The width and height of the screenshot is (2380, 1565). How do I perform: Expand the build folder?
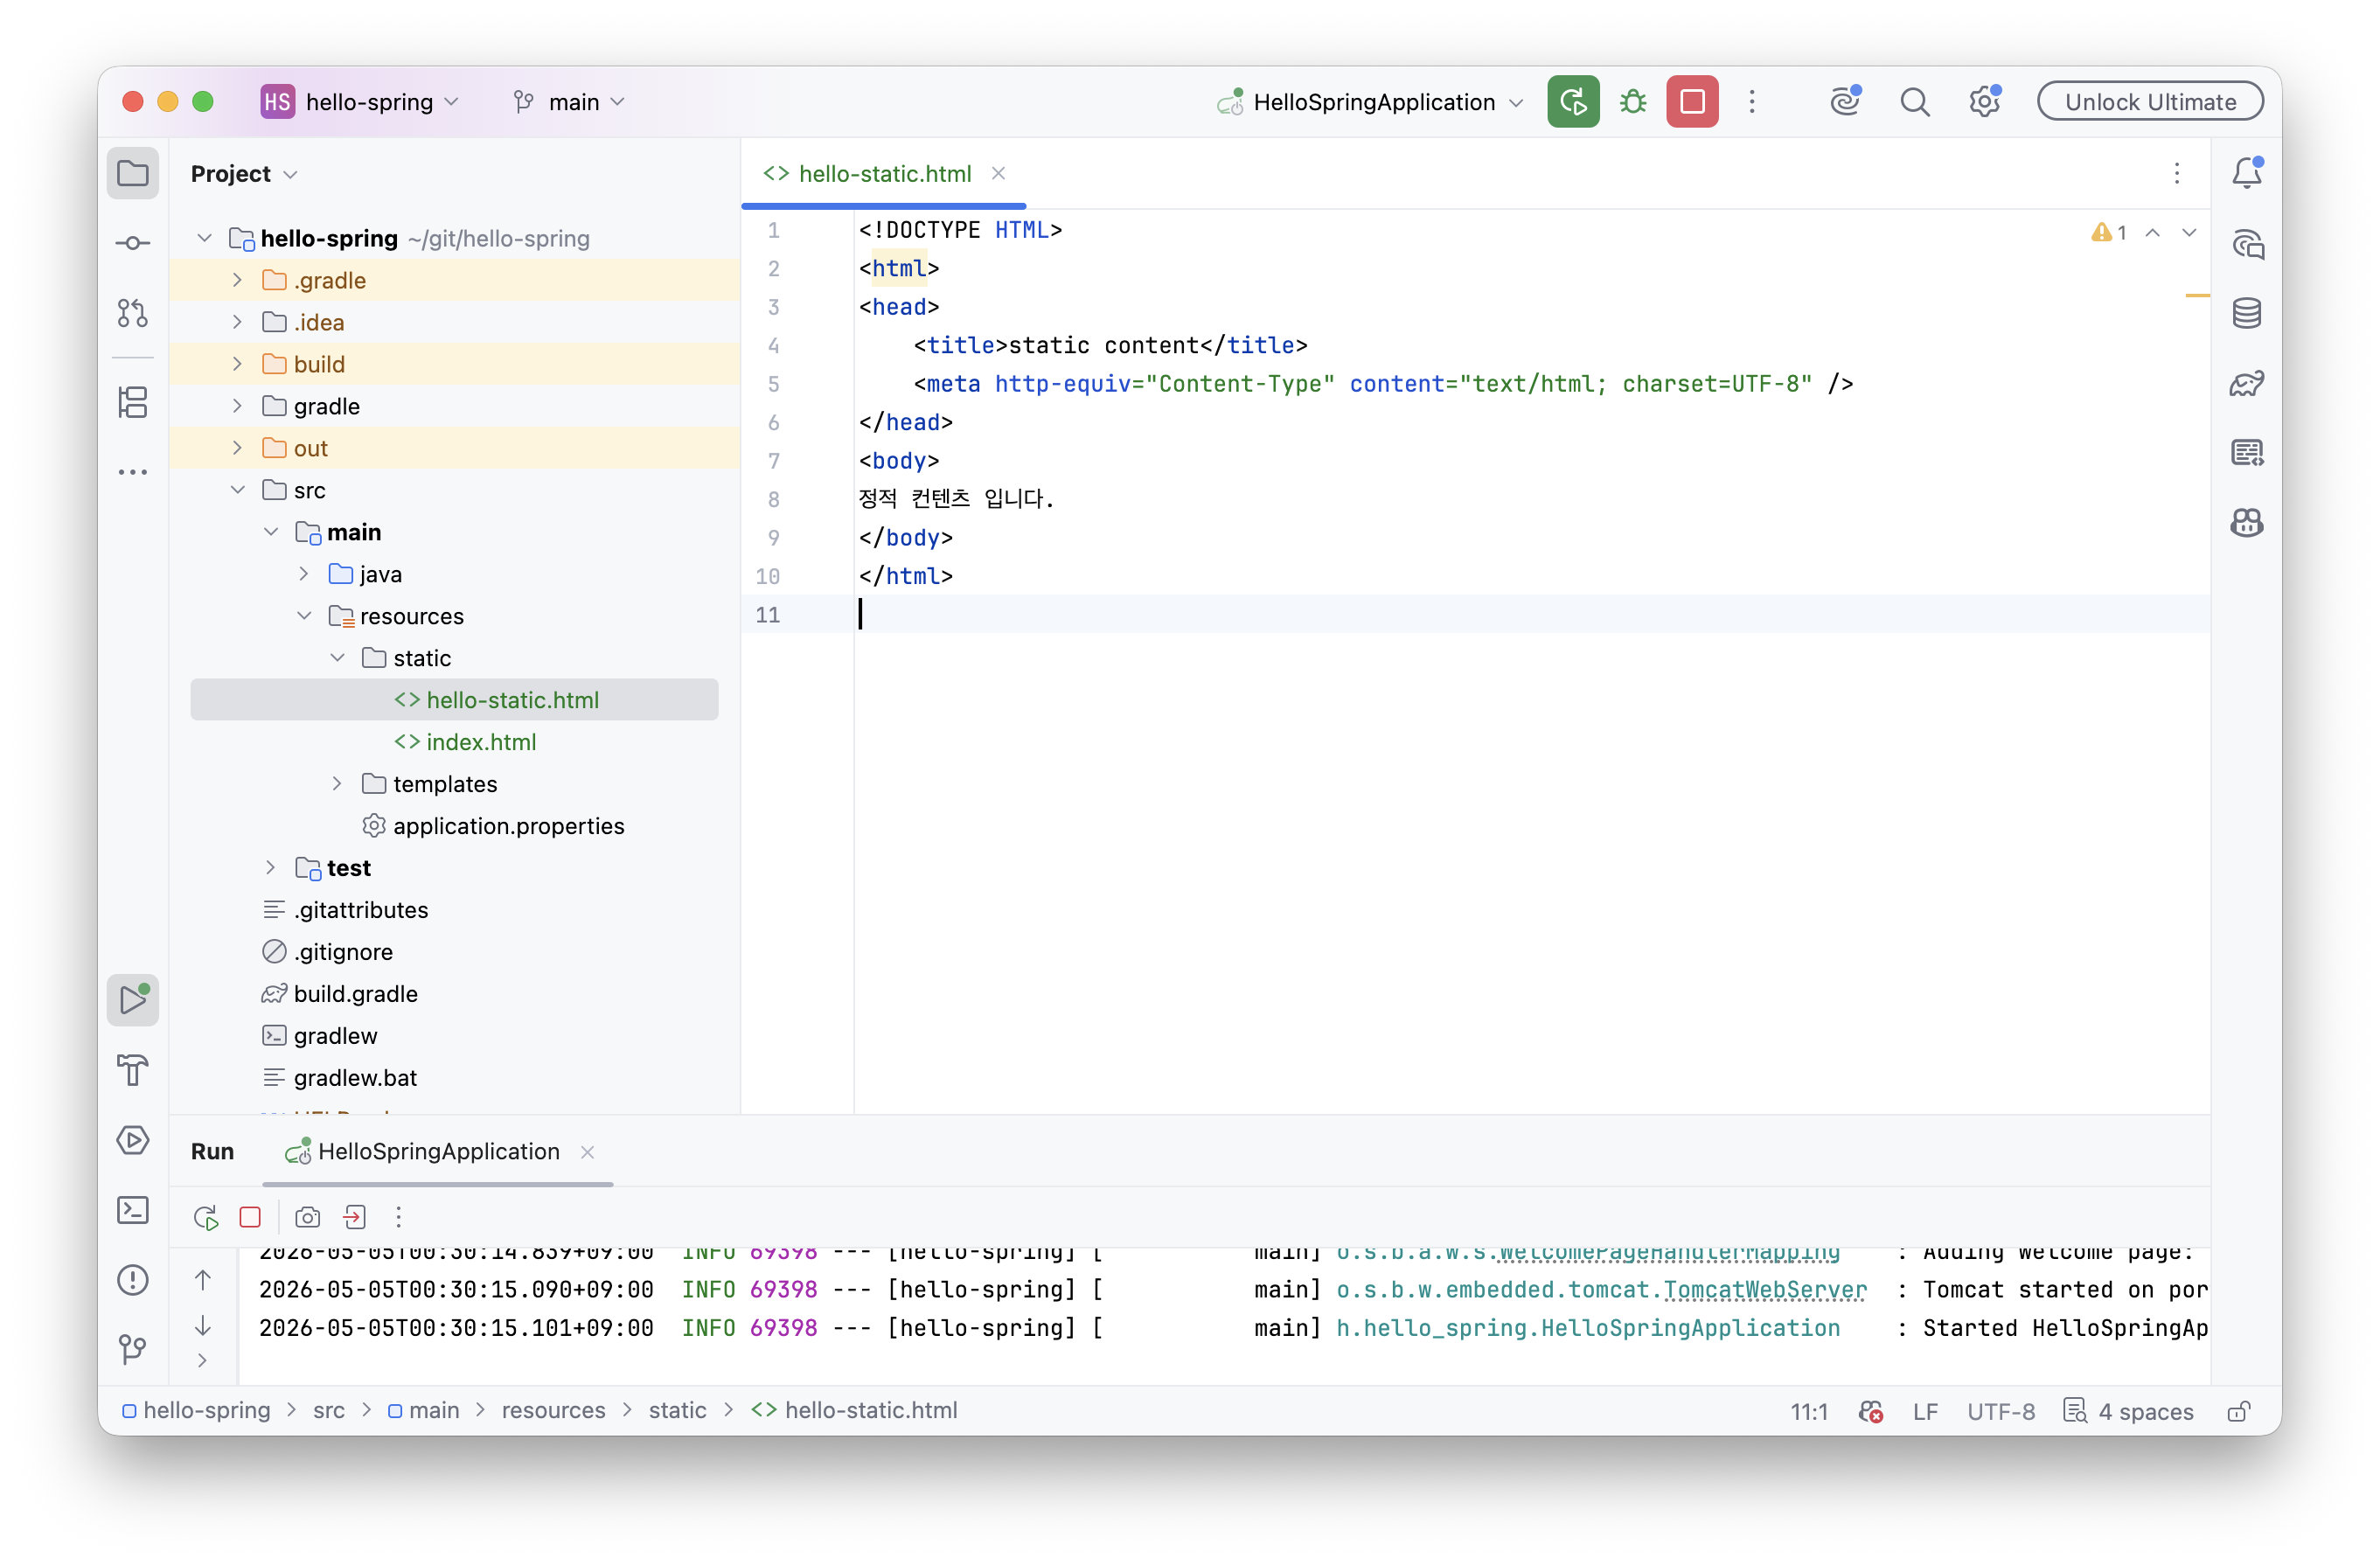237,364
